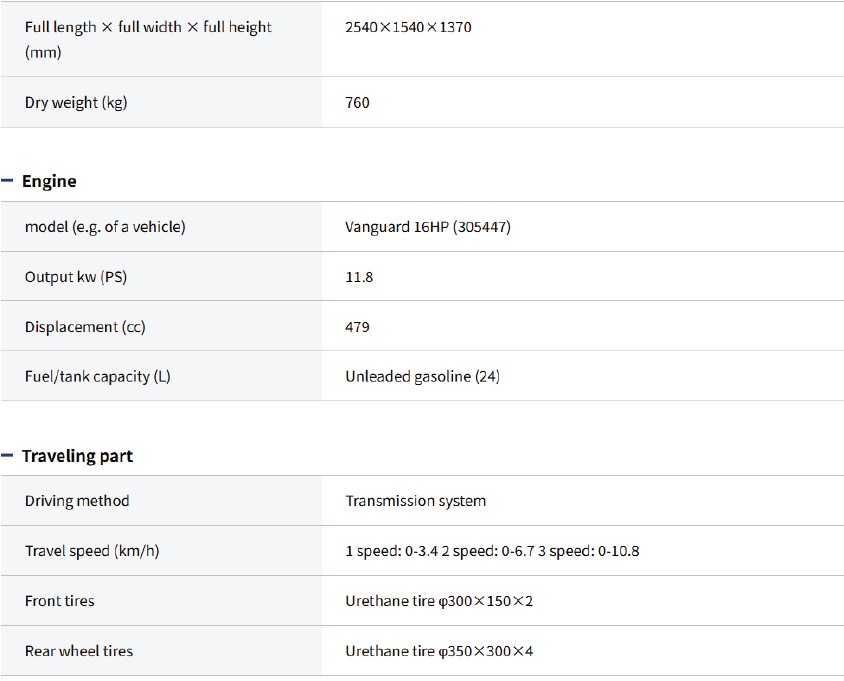The image size is (844, 681).
Task: Click the Engine section heading
Action: (49, 181)
